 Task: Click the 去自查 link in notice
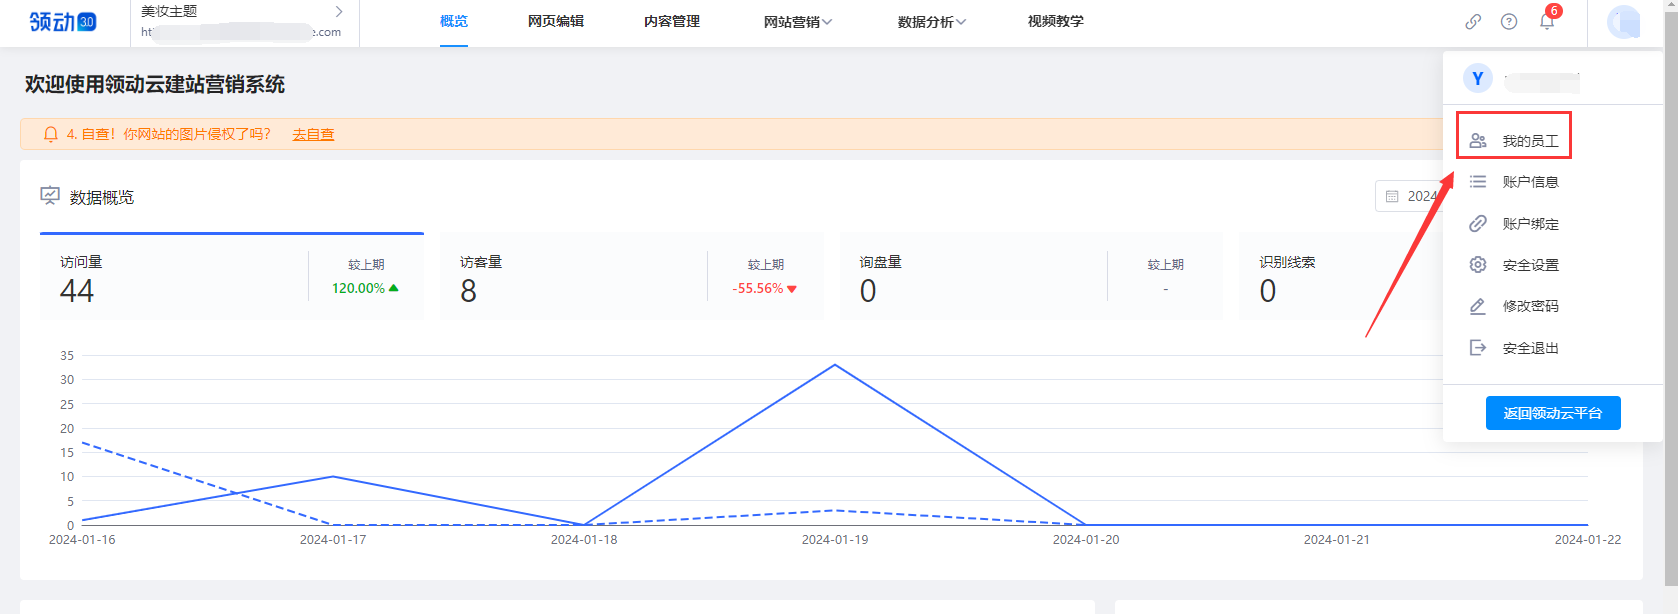313,135
